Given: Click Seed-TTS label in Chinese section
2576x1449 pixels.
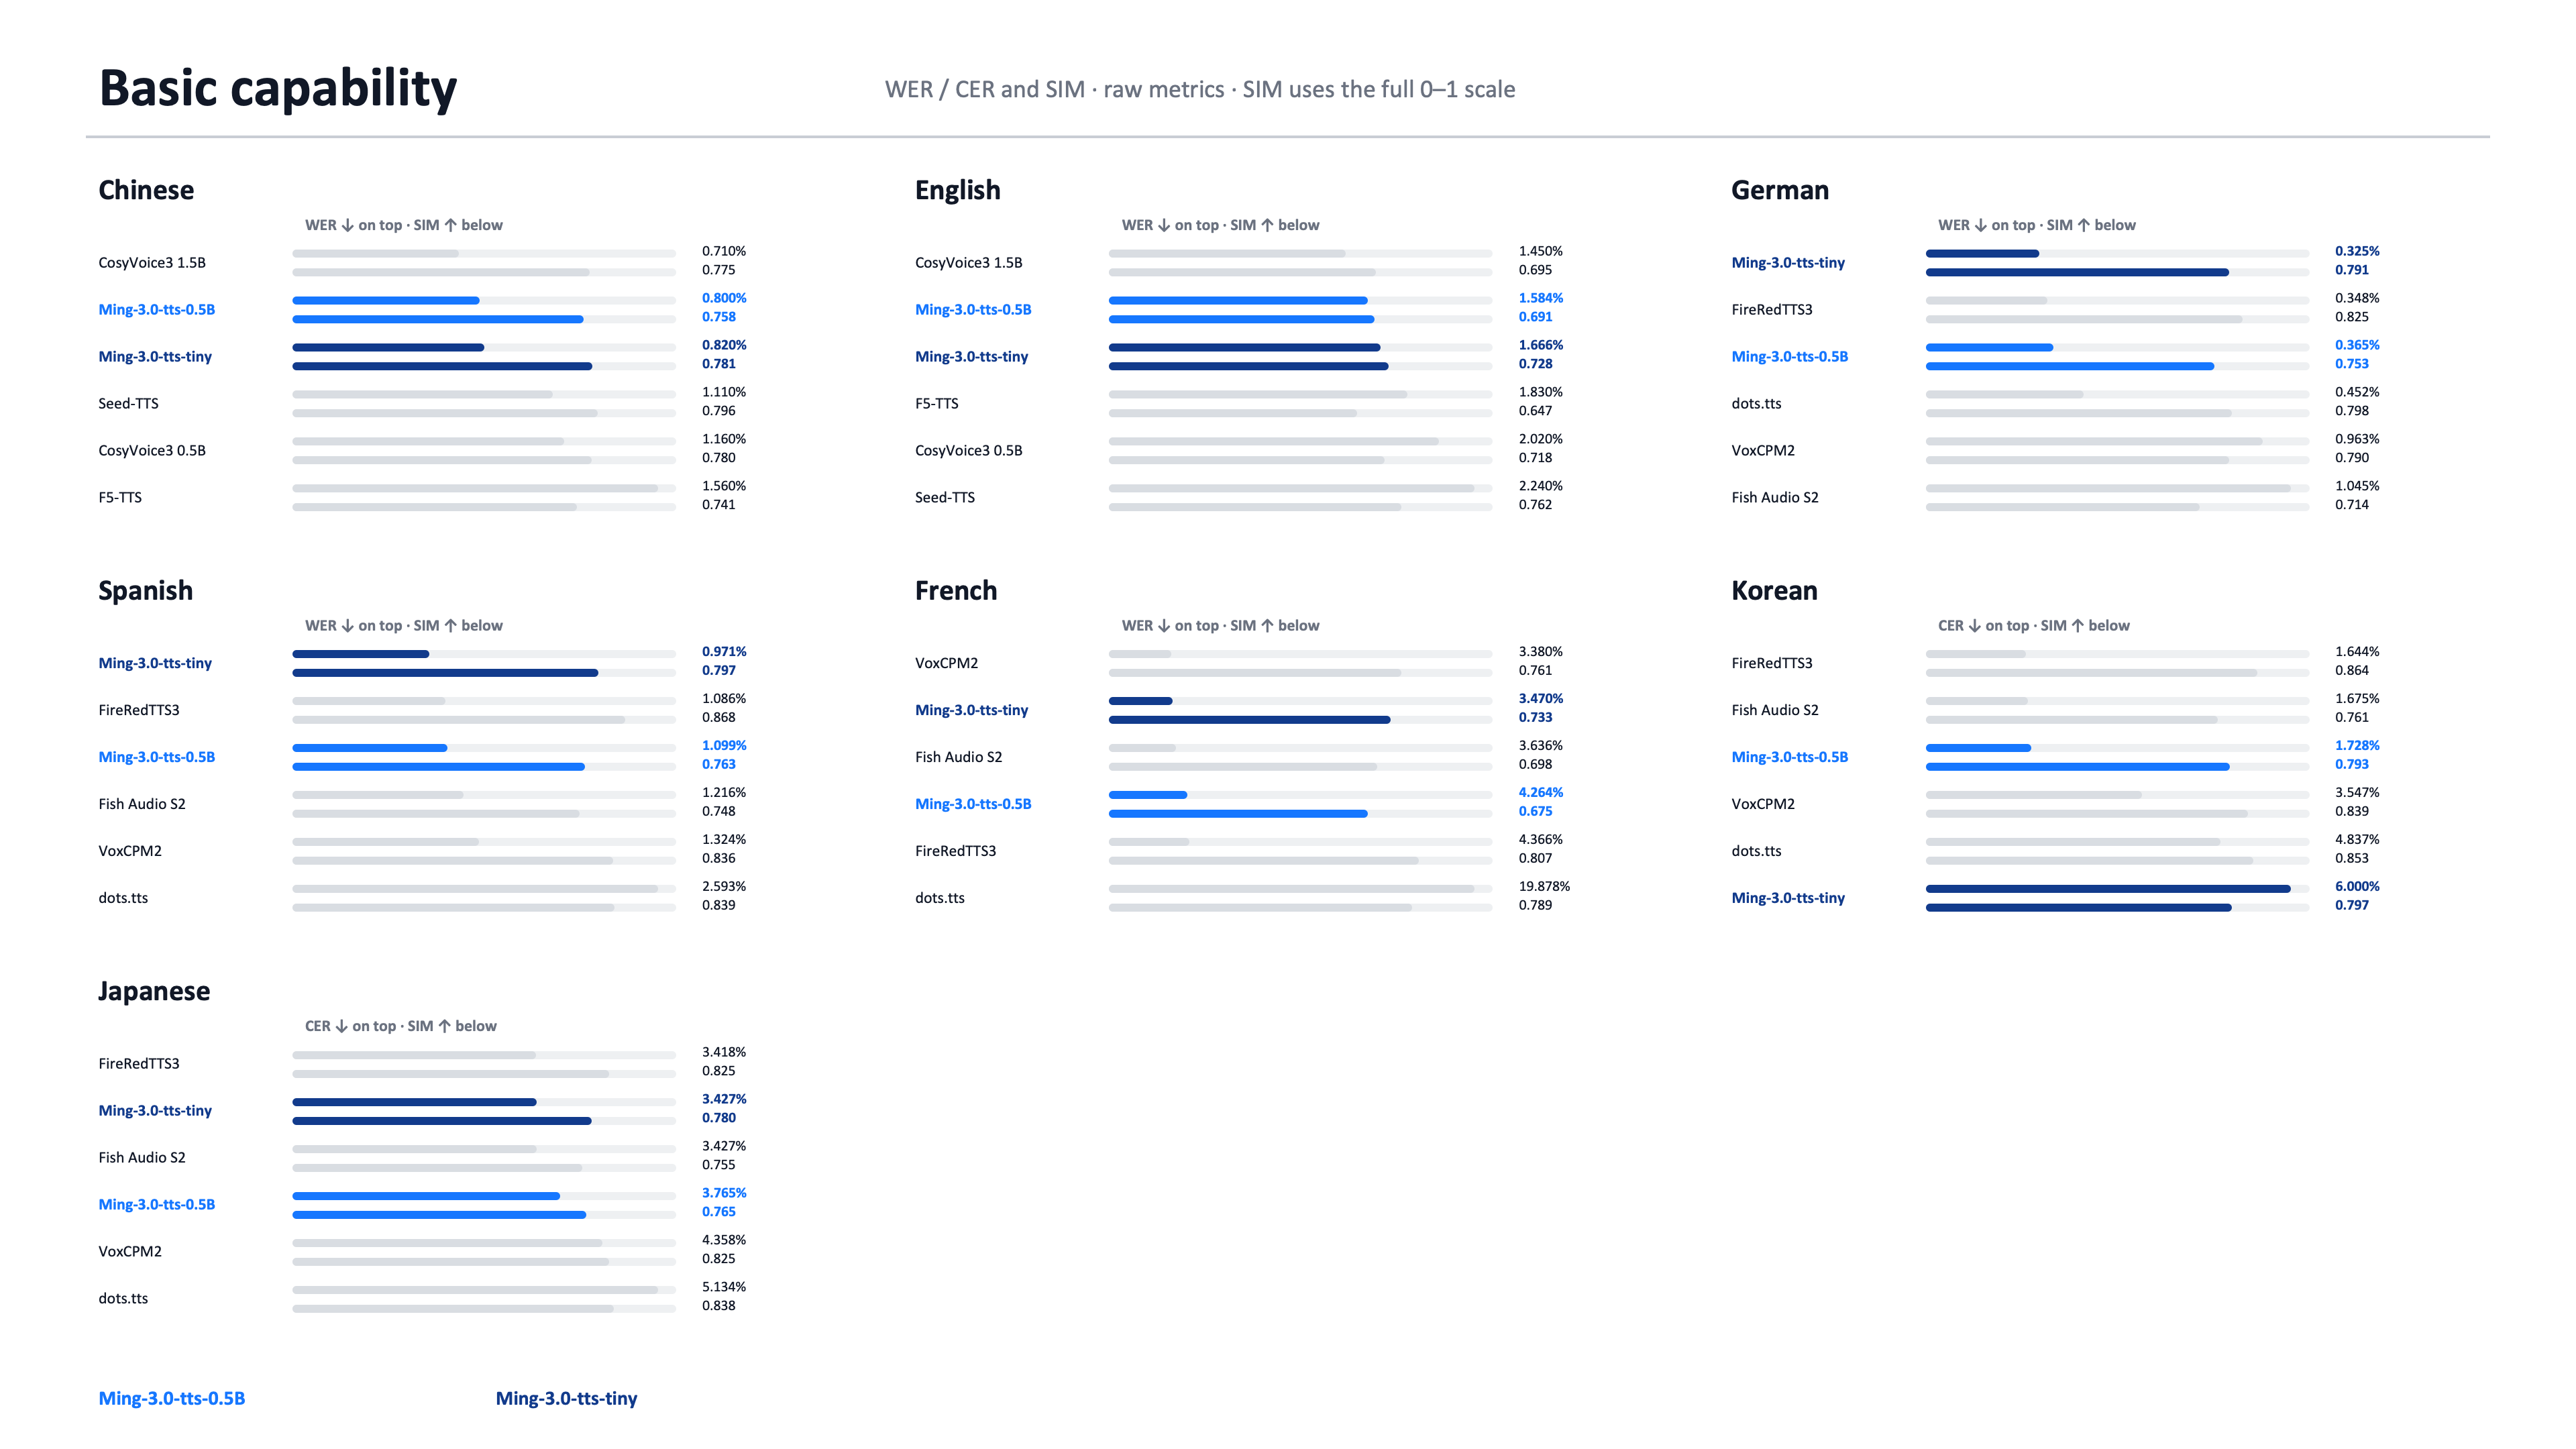Looking at the screenshot, I should [x=128, y=403].
